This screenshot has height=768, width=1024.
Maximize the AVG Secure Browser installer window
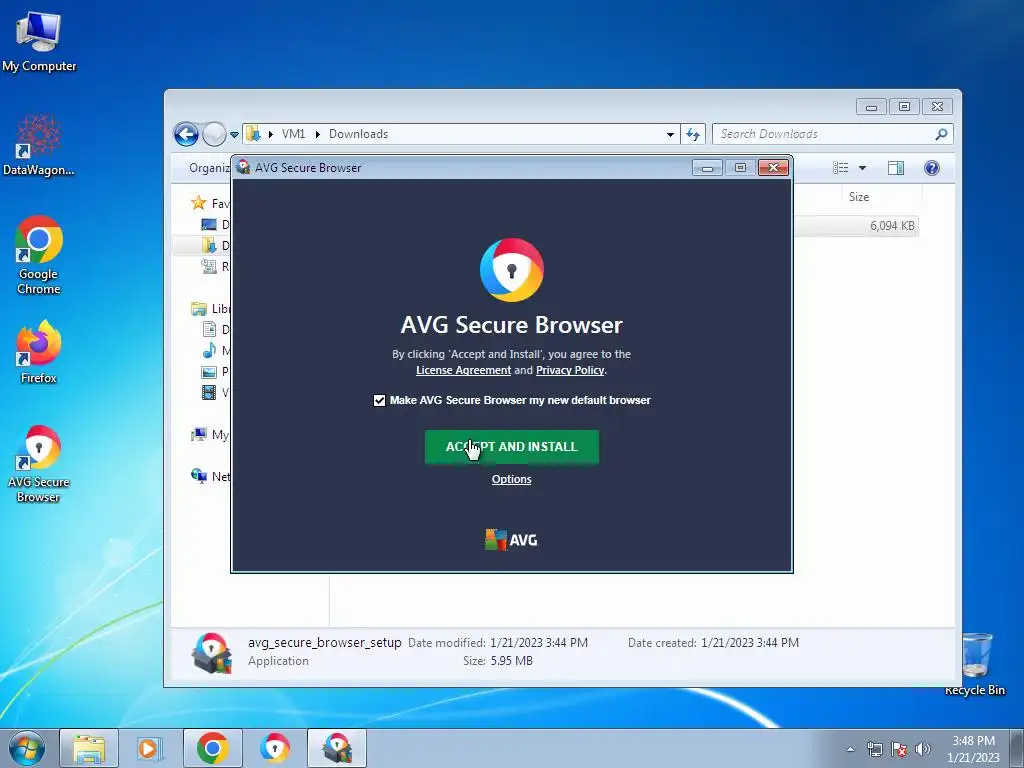(x=740, y=168)
